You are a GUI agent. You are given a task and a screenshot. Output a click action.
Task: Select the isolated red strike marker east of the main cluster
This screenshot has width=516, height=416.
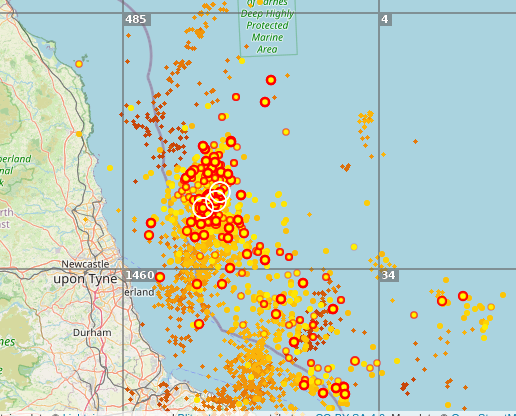241,195
